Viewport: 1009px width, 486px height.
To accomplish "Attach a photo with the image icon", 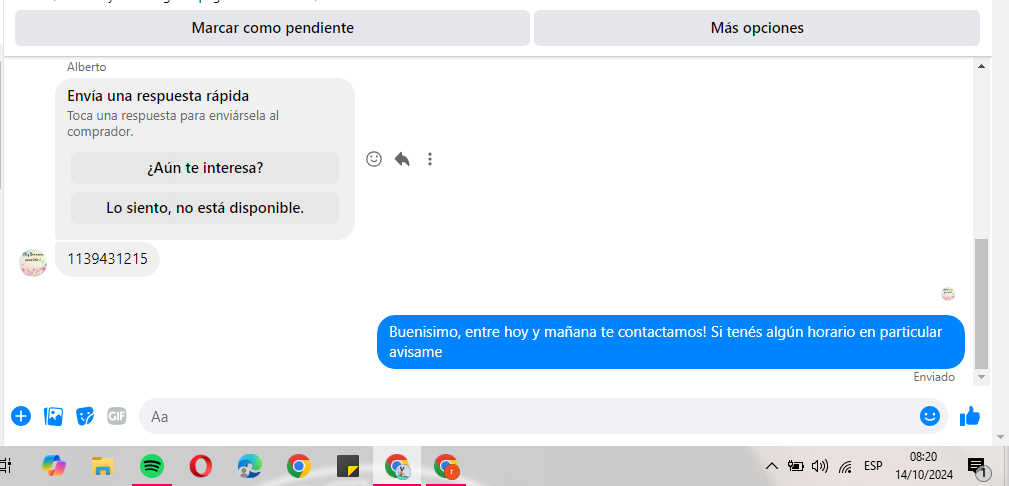I will pyautogui.click(x=53, y=416).
